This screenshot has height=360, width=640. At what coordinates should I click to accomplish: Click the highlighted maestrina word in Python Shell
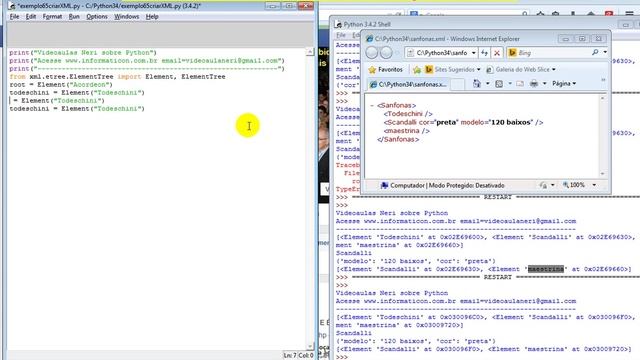pos(546,269)
